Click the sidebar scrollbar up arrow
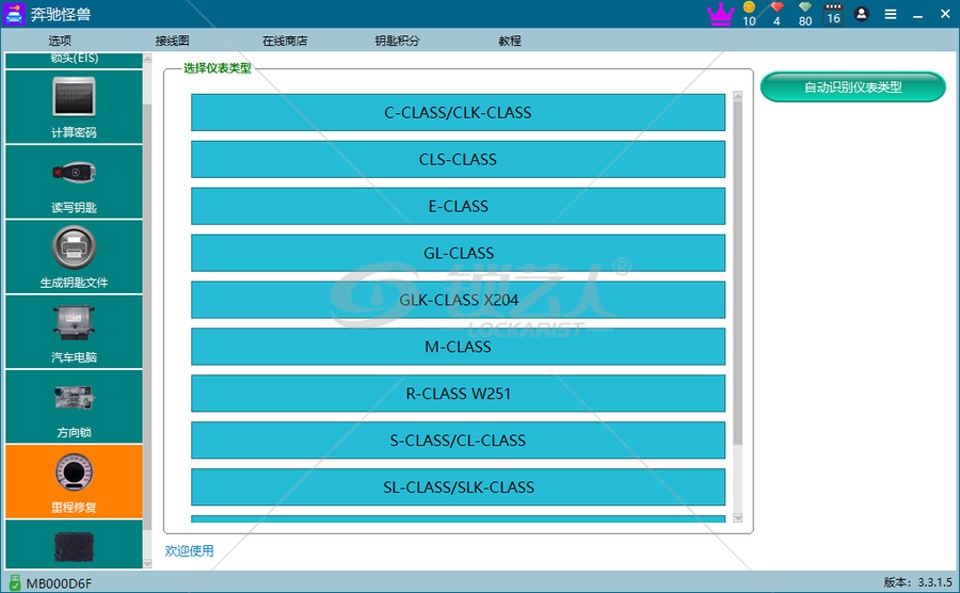 point(147,58)
